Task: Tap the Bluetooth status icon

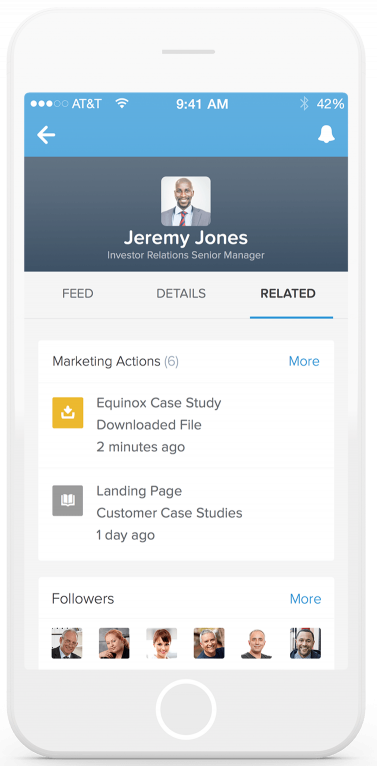Action: (304, 104)
